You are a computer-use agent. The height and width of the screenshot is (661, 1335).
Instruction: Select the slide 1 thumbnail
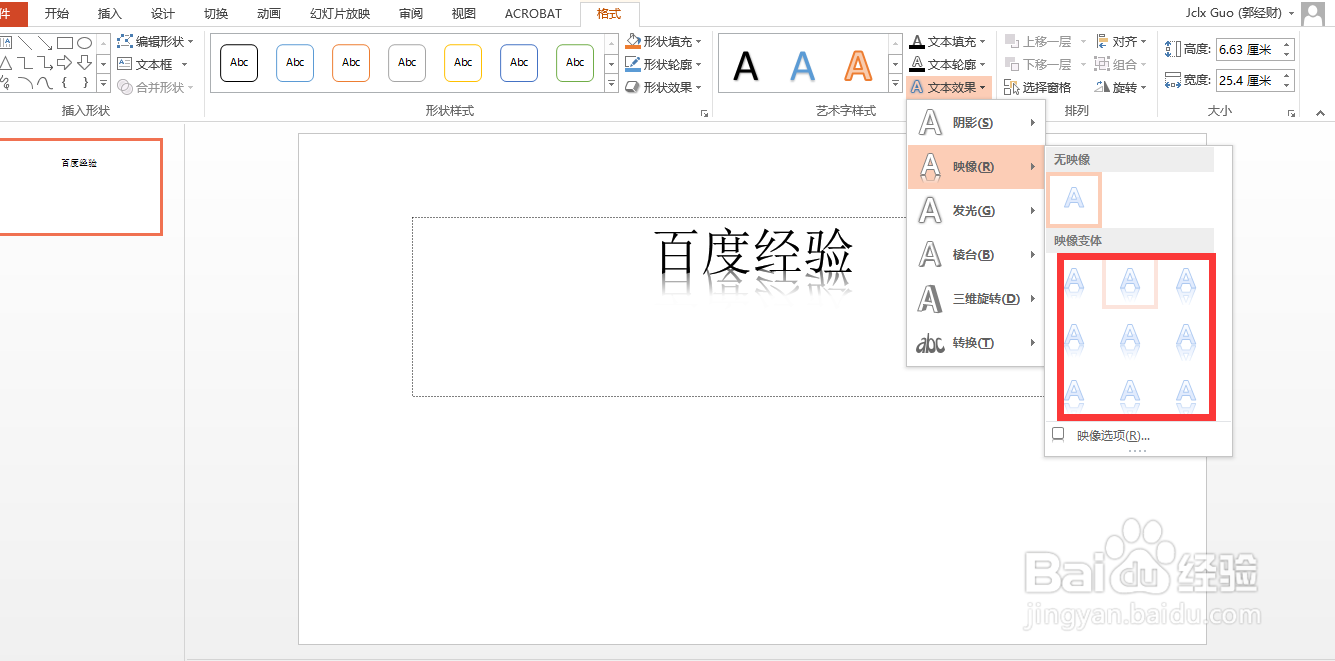click(80, 187)
